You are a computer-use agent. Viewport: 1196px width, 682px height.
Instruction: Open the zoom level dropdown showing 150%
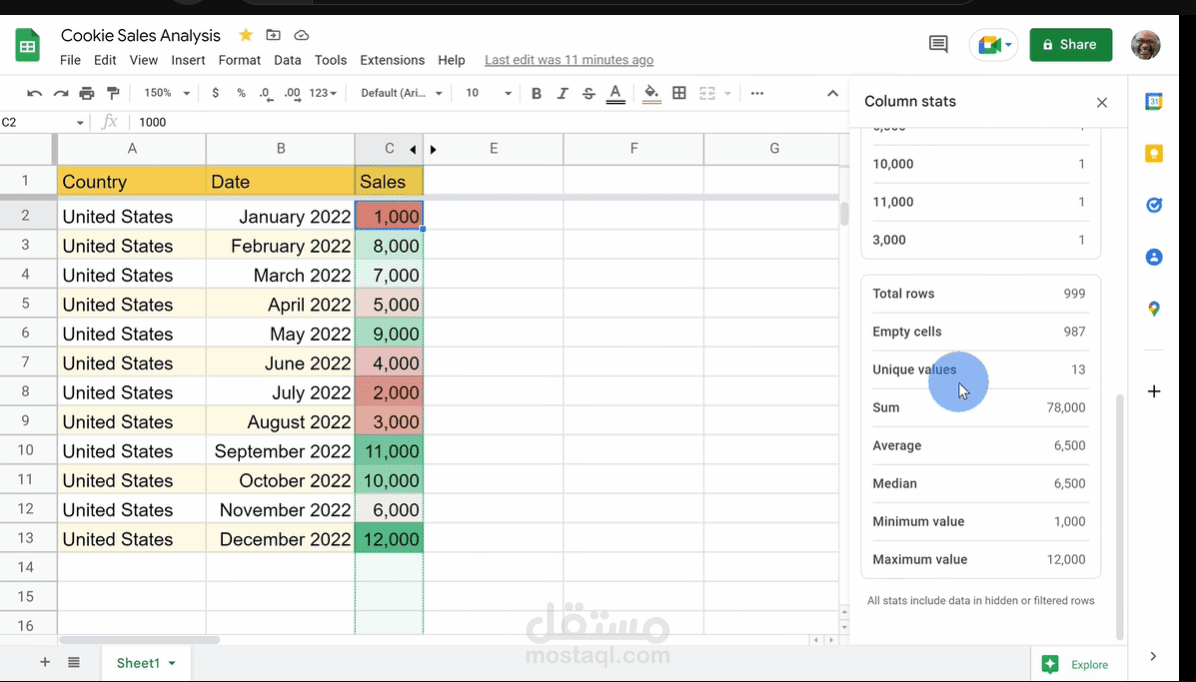click(x=163, y=92)
